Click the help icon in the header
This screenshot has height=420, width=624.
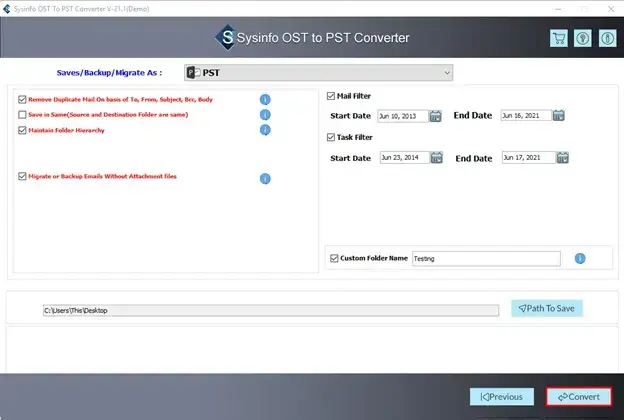(583, 39)
